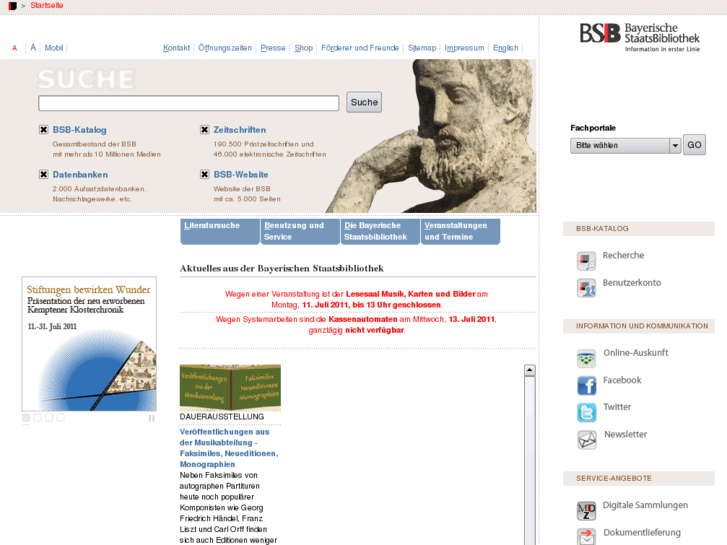Screen dimensions: 727x545
Task: Open the Stiftungen bewirken Wunder banner
Action: (89, 344)
